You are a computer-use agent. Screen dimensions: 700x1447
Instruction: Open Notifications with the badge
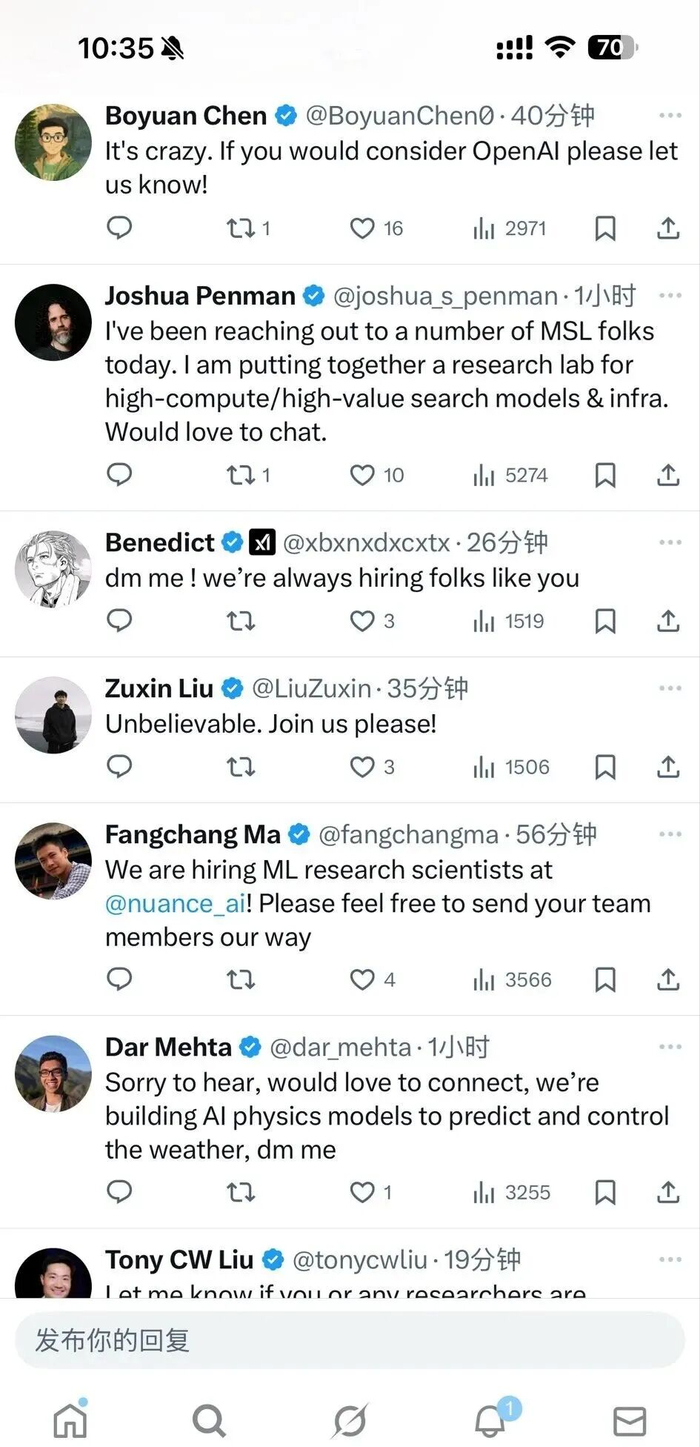click(x=490, y=1419)
